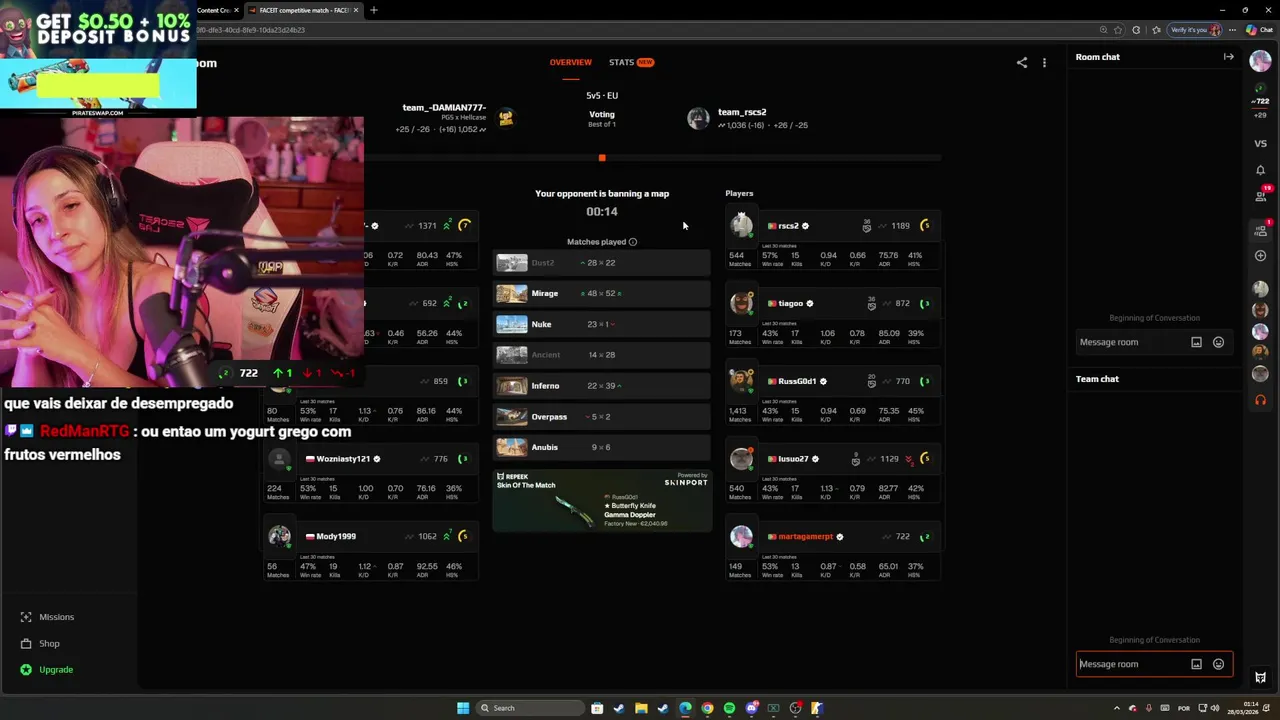Image resolution: width=1280 pixels, height=720 pixels.
Task: Click team_rscs2 team name
Action: click(742, 112)
